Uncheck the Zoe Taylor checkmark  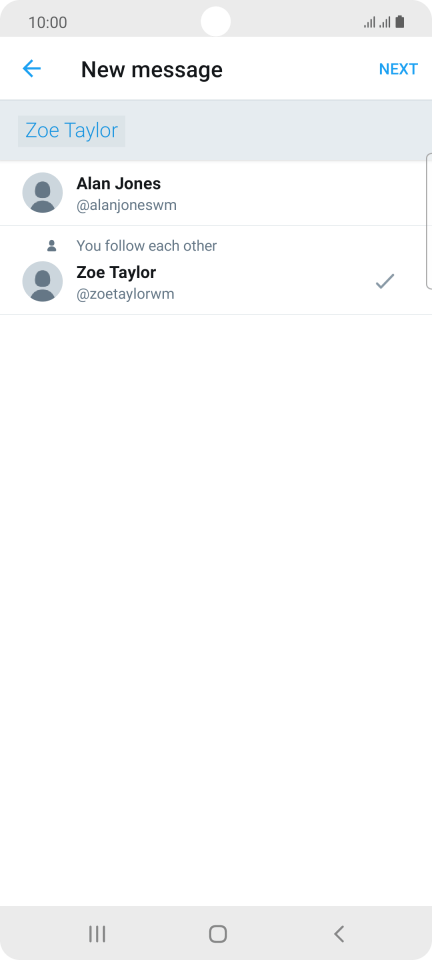pos(385,282)
